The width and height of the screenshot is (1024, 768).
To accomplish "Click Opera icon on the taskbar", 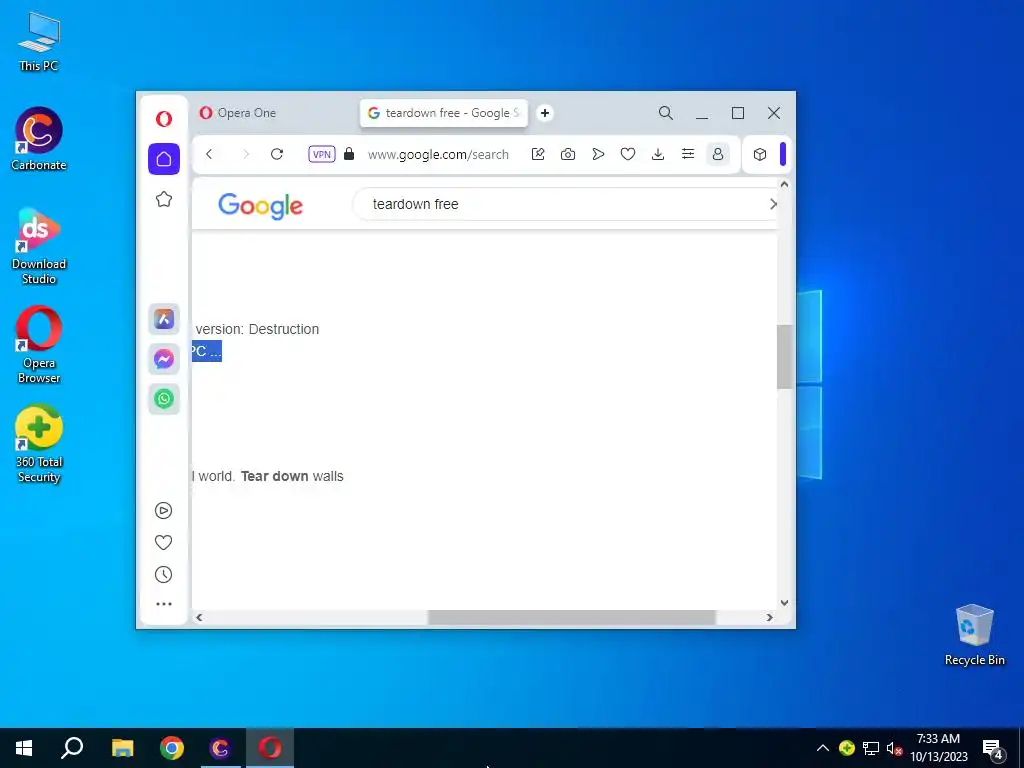I will [270, 748].
